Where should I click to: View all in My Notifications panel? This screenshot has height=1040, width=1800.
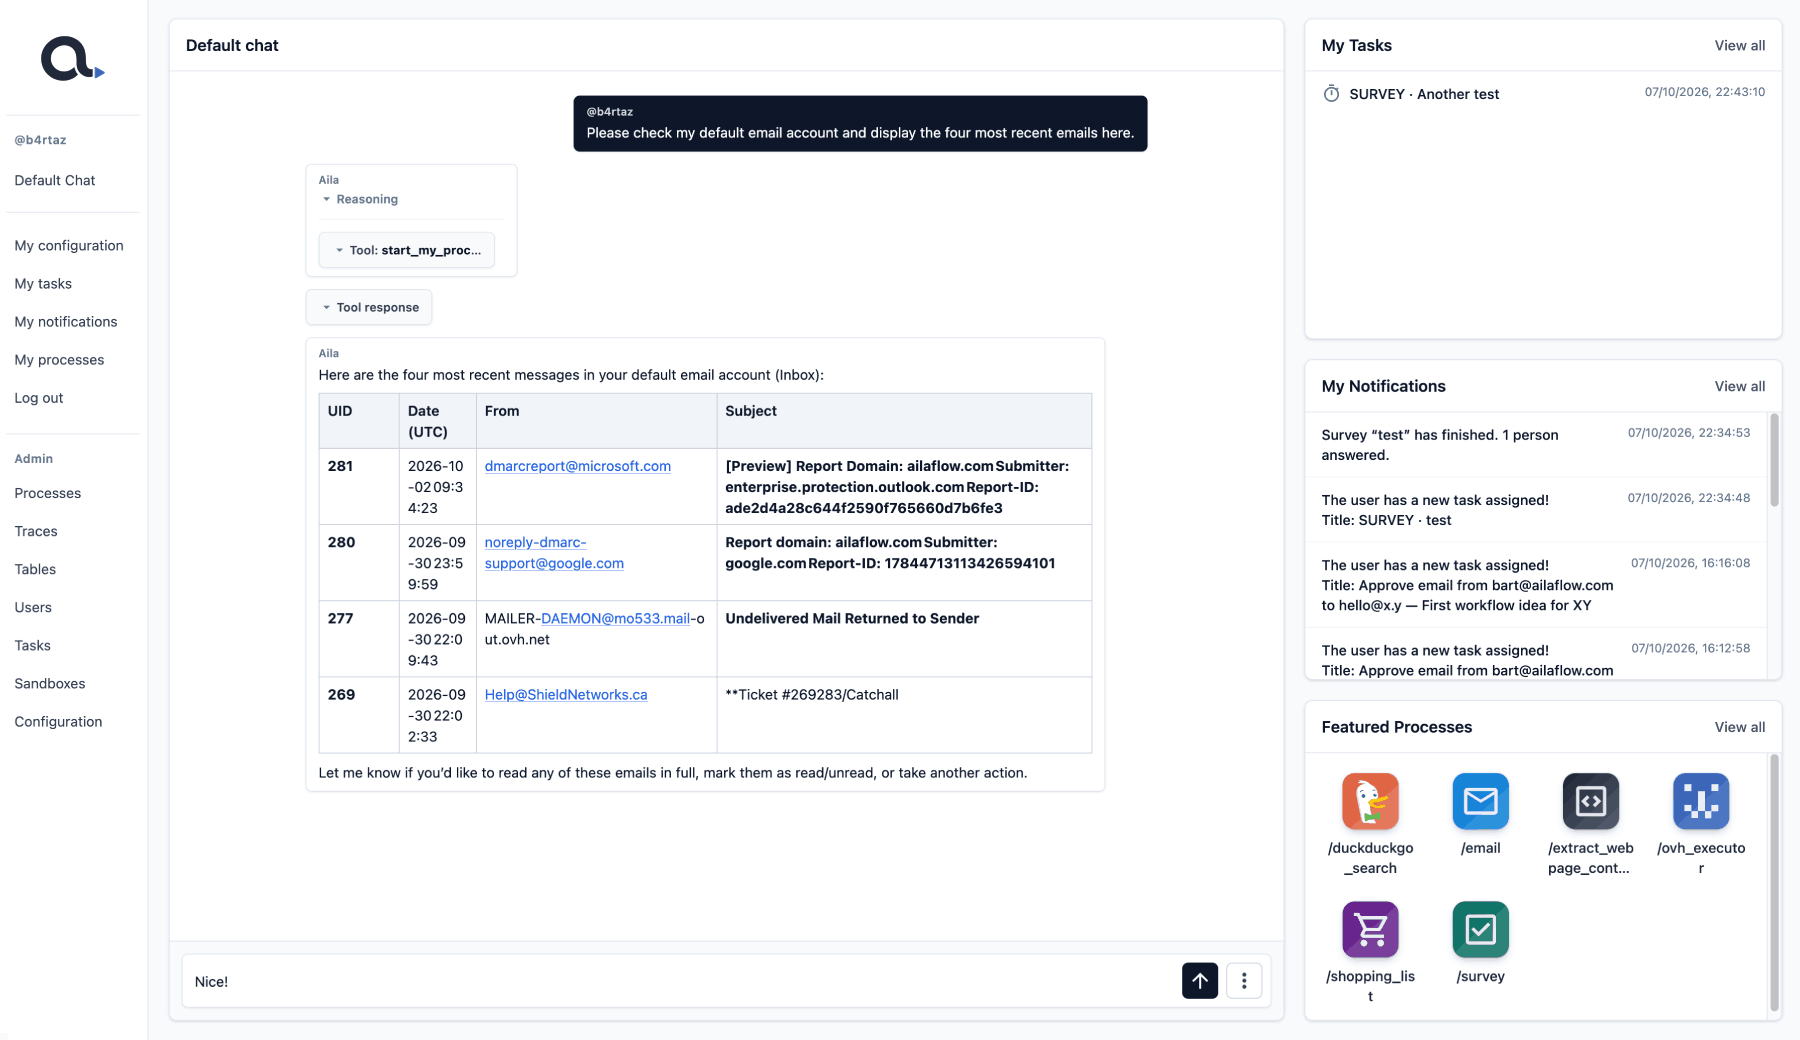tap(1739, 386)
